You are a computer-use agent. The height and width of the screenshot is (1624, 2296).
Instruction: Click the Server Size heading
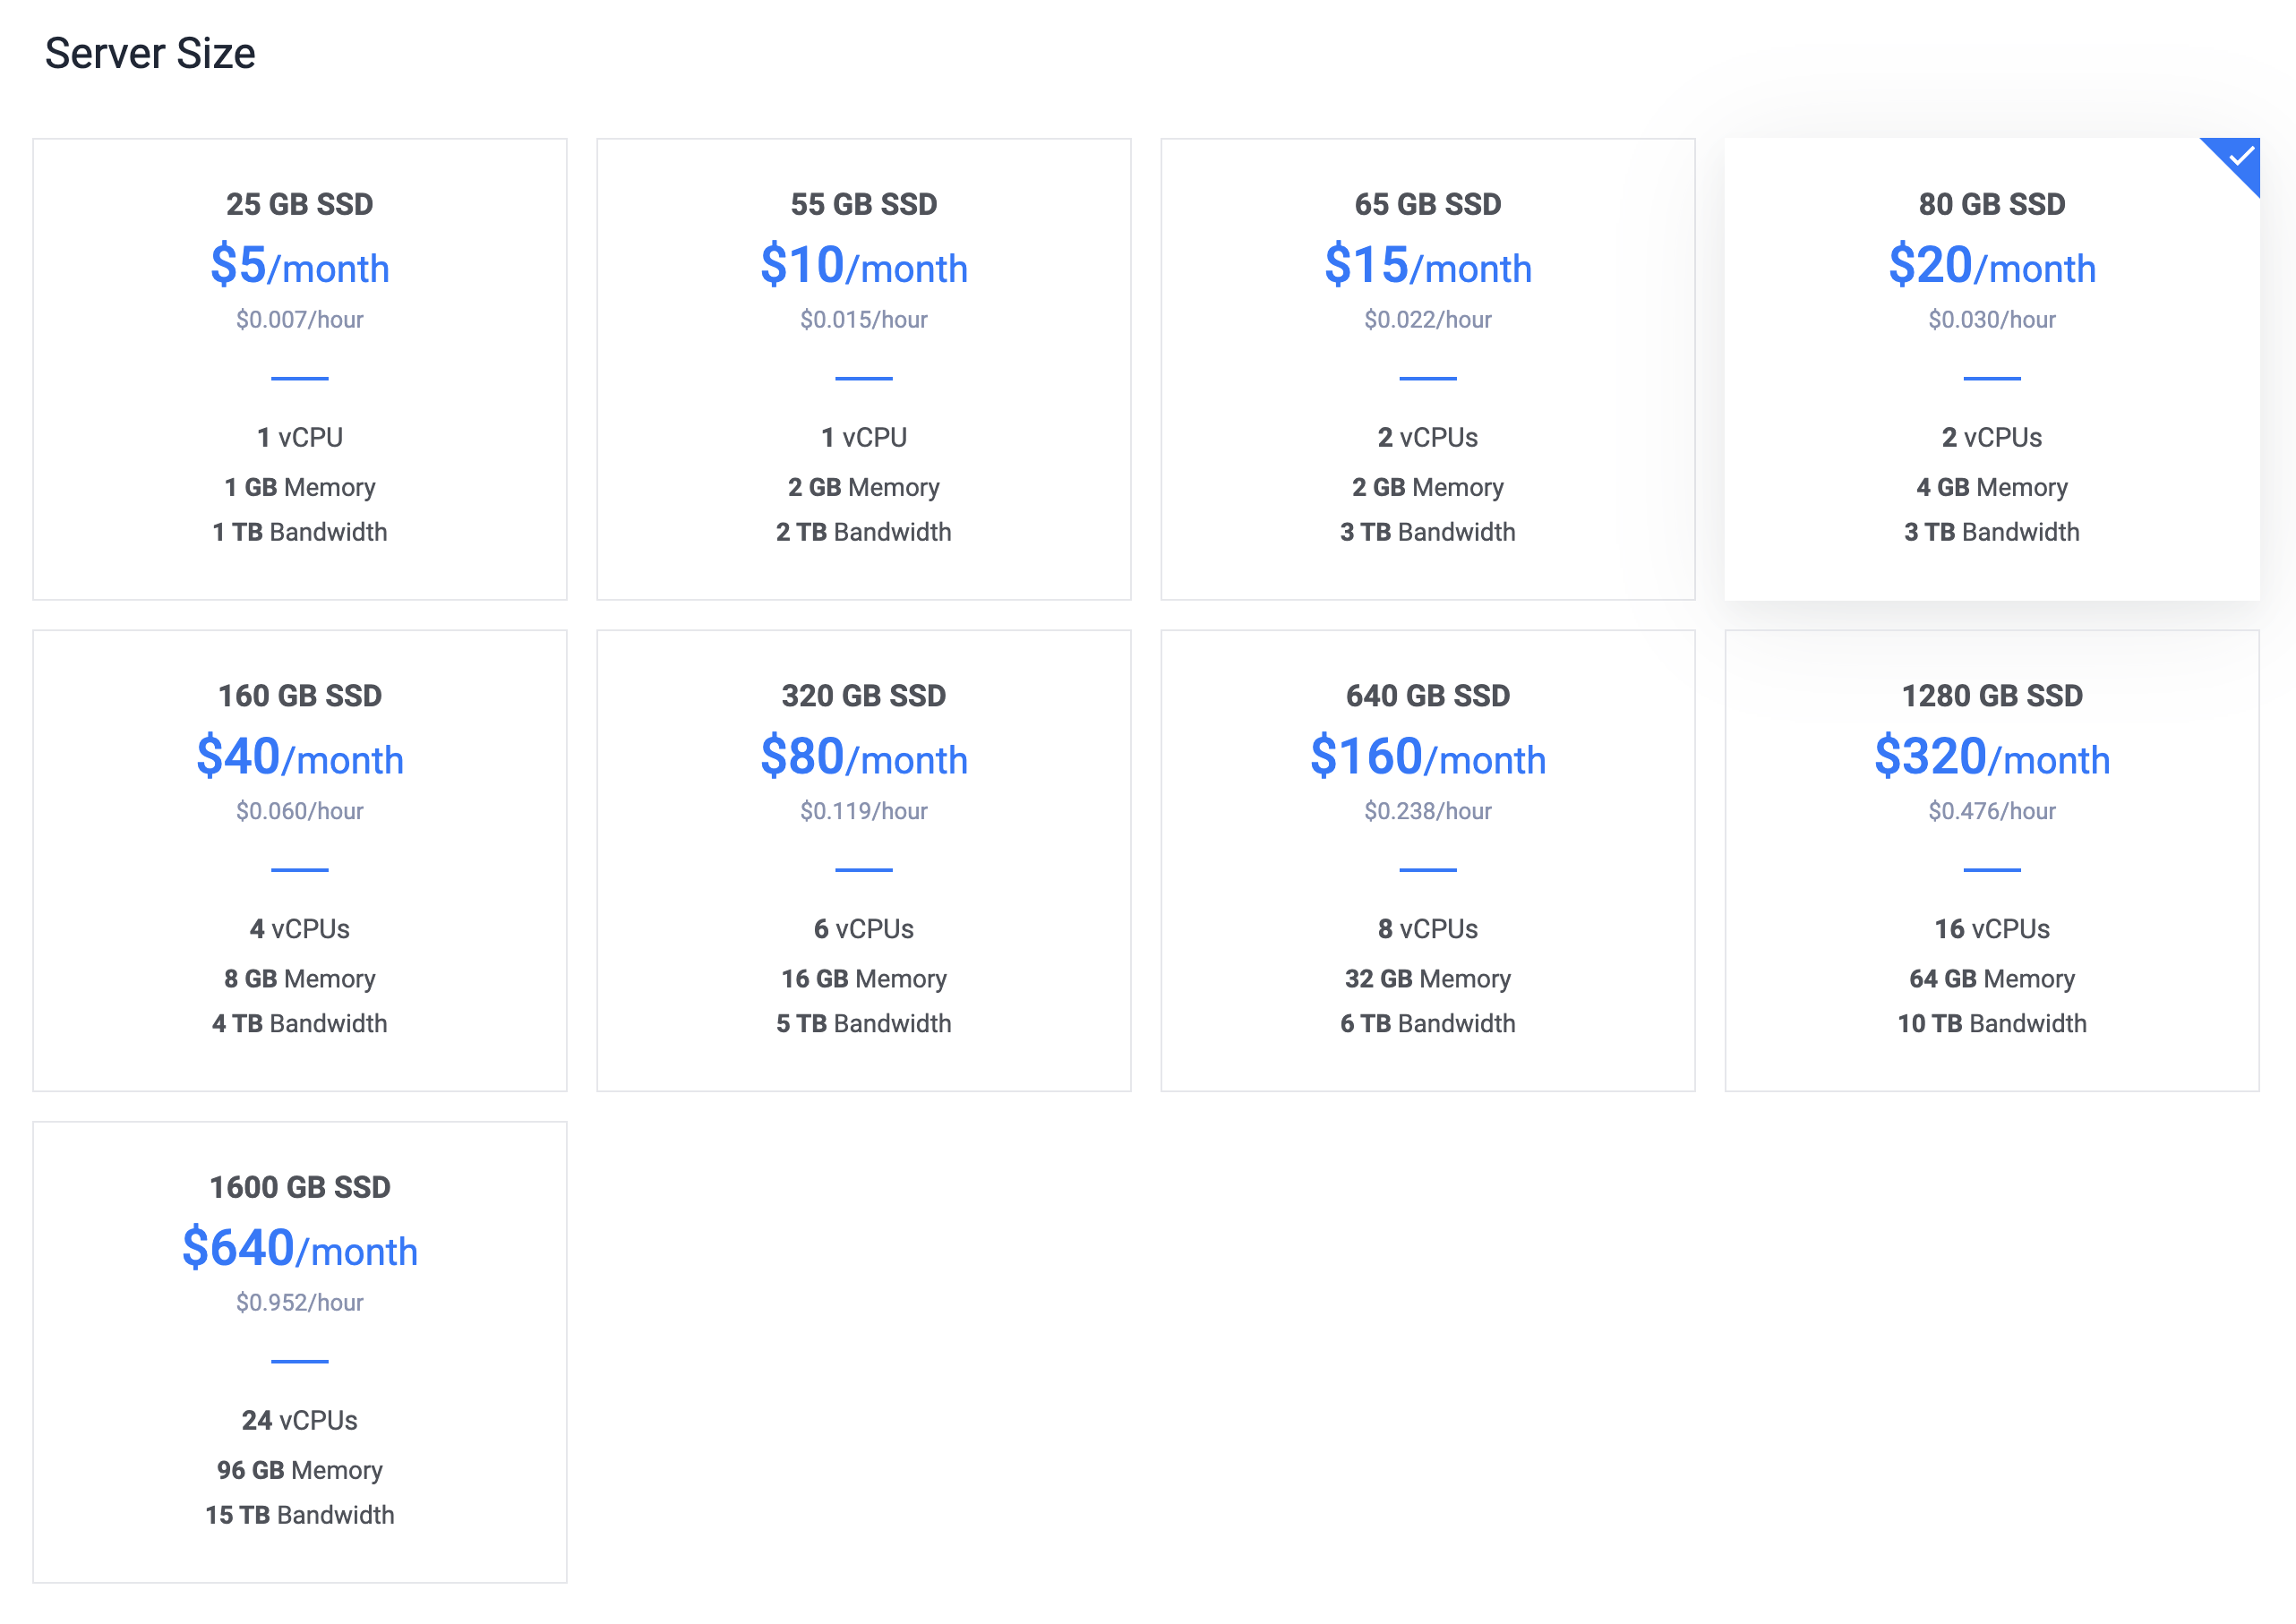(150, 53)
